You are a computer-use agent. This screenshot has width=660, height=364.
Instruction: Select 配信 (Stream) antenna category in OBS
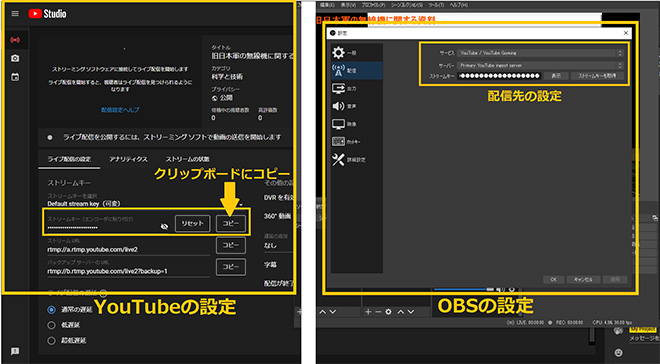357,71
